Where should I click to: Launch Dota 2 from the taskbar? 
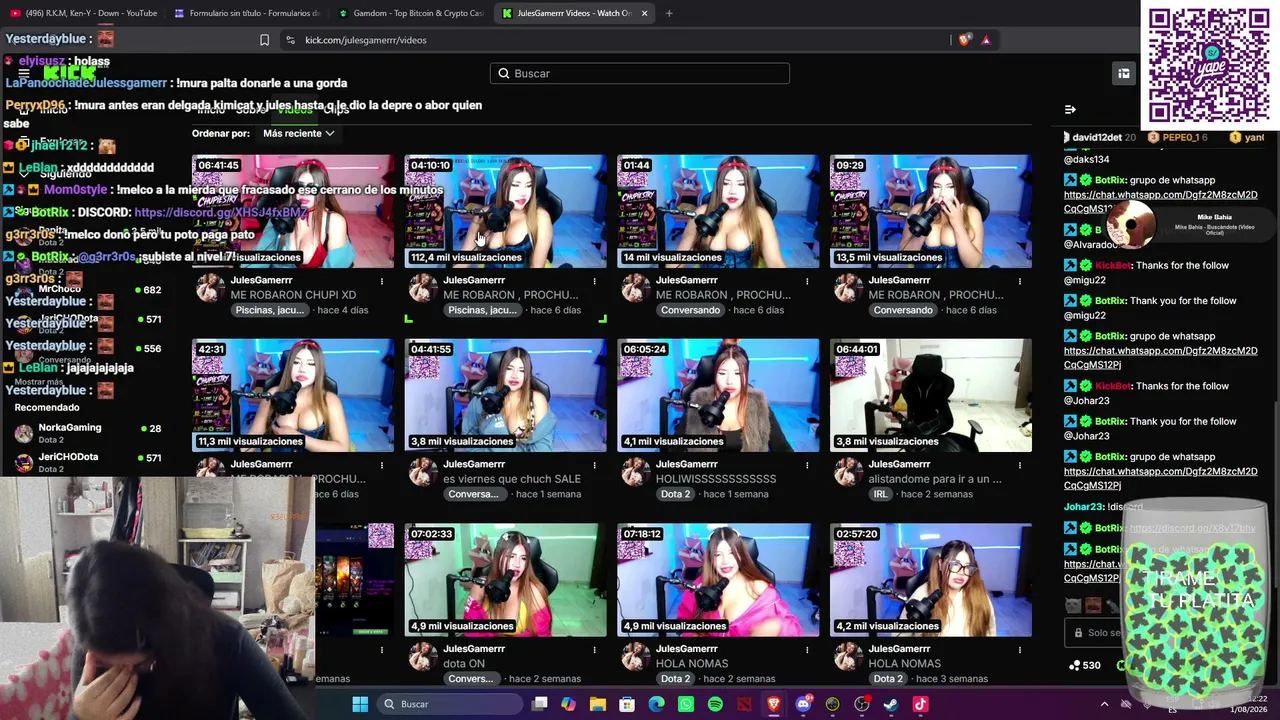pos(744,704)
